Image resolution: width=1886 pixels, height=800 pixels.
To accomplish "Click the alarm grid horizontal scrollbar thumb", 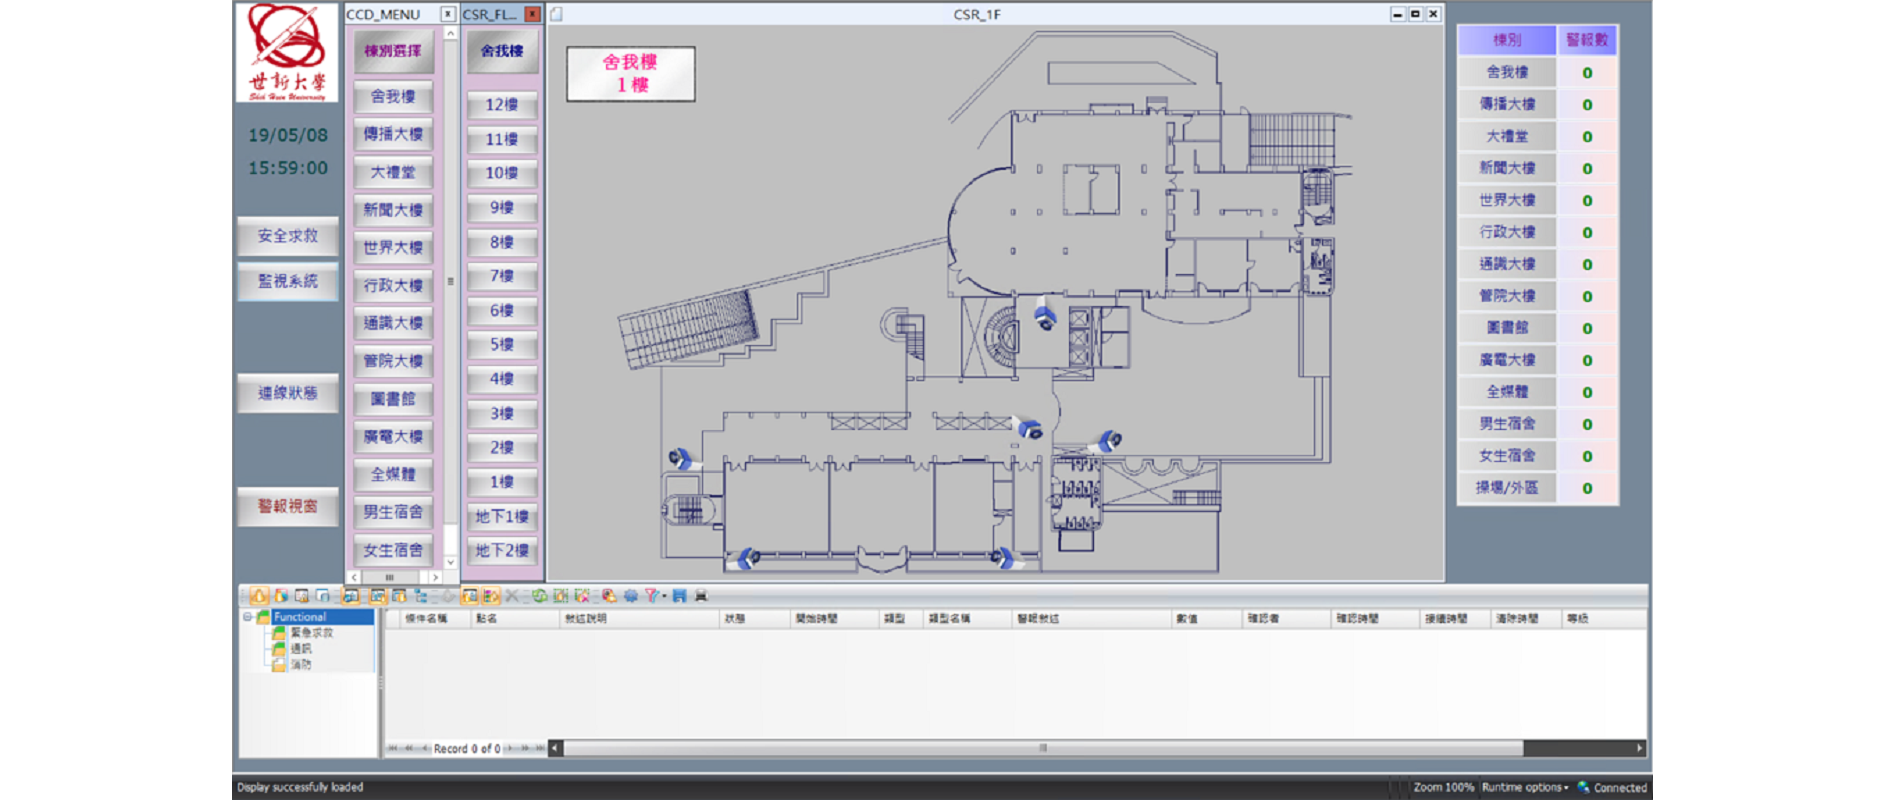I will click(x=1043, y=748).
